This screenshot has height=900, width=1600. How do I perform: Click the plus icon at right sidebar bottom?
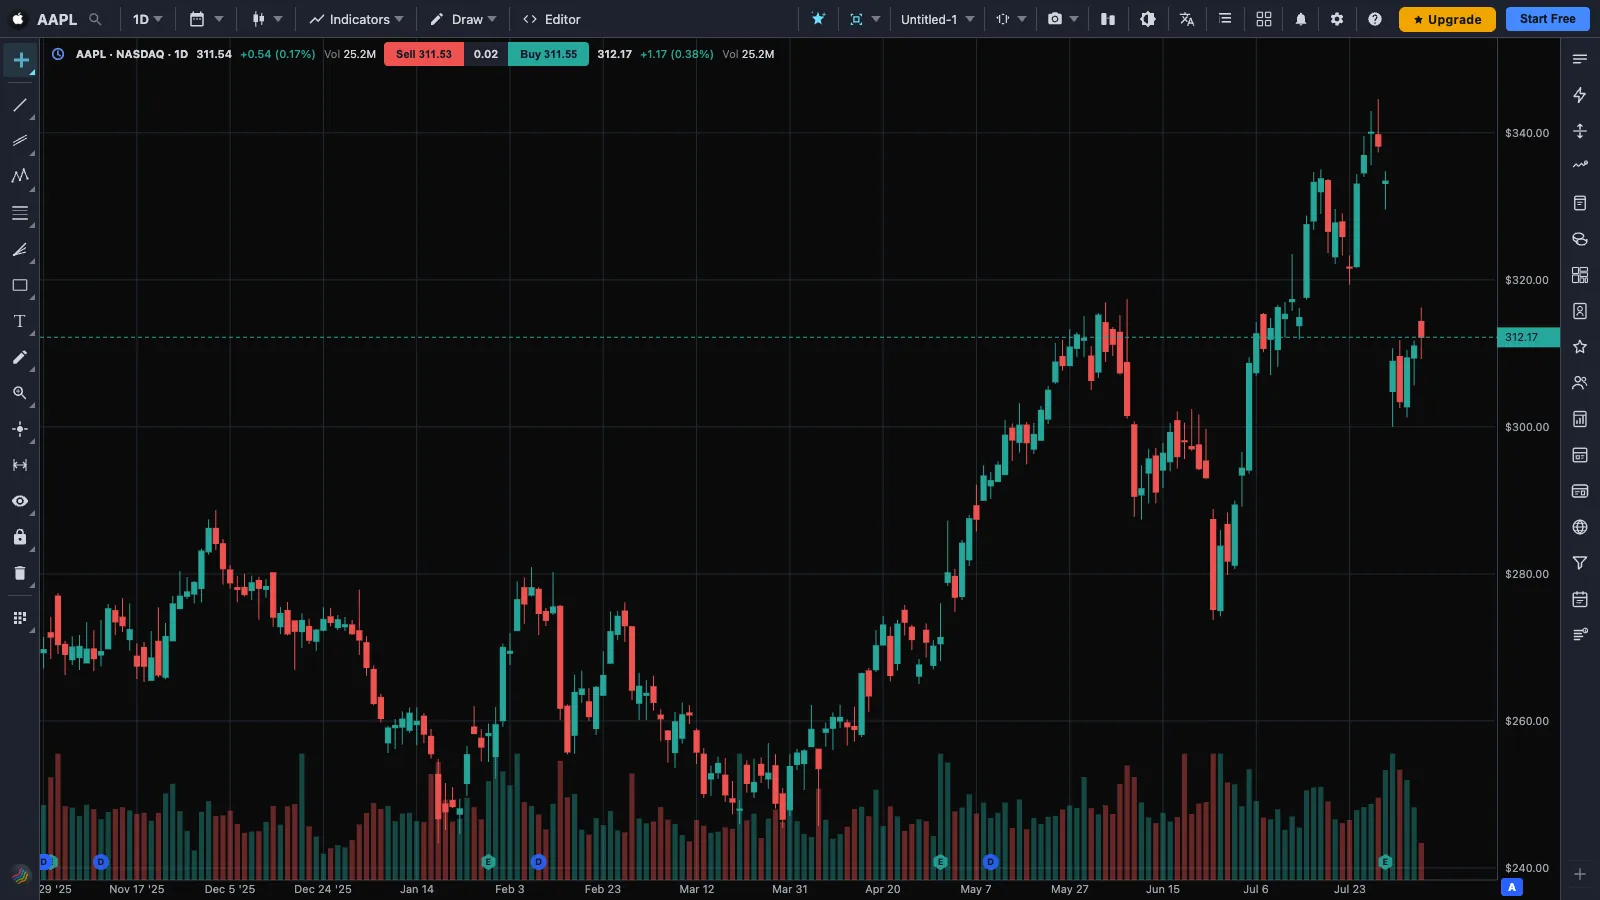pyautogui.click(x=1580, y=874)
